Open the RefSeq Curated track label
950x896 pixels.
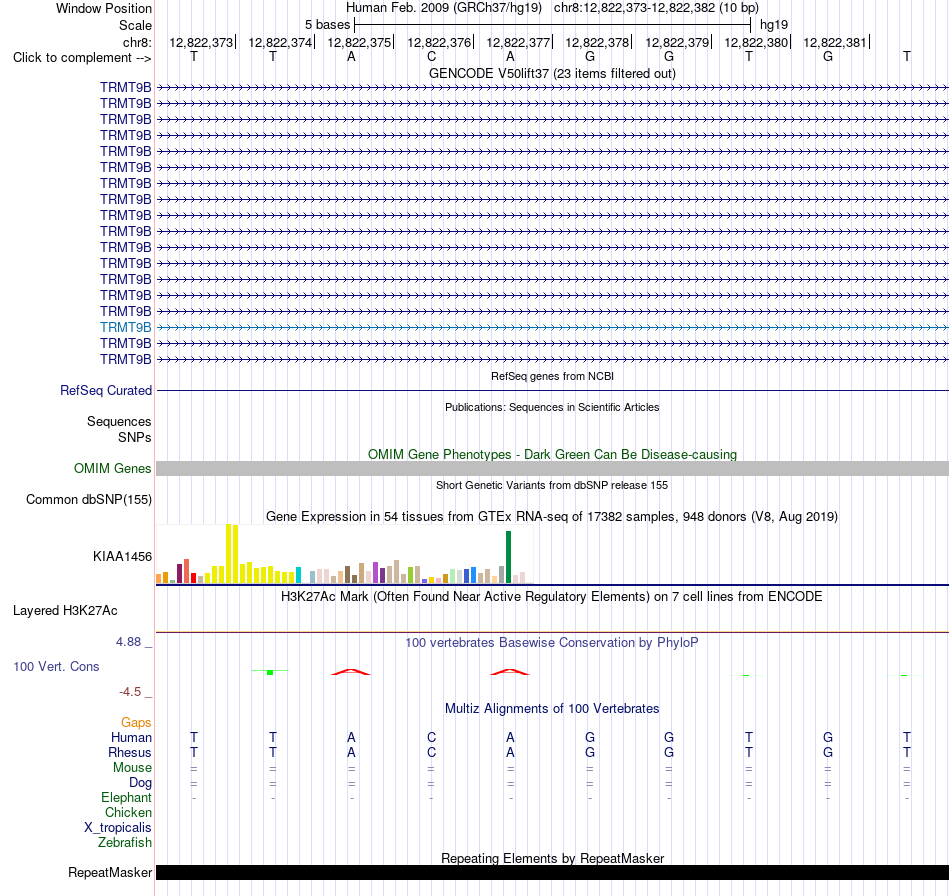click(x=106, y=391)
